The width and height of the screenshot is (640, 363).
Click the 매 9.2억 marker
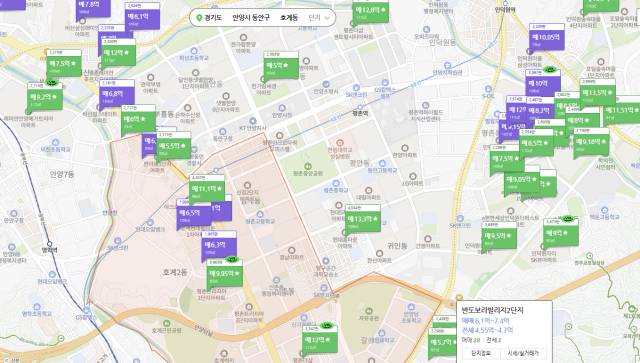click(x=45, y=97)
